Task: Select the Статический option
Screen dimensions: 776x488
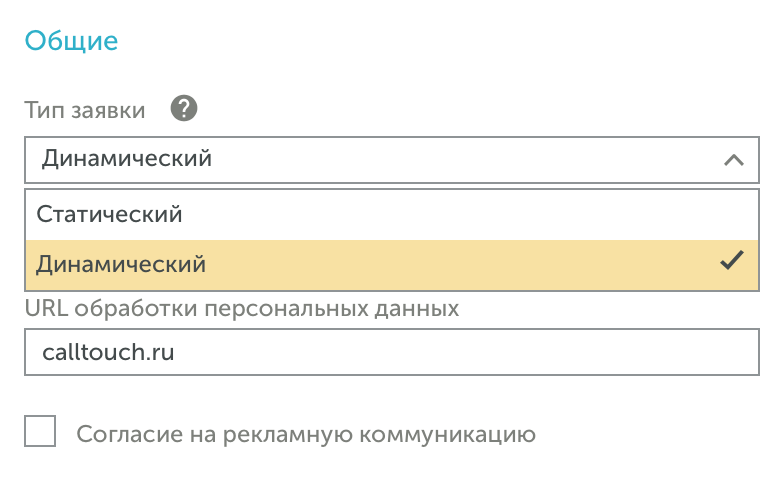Action: pyautogui.click(x=109, y=214)
